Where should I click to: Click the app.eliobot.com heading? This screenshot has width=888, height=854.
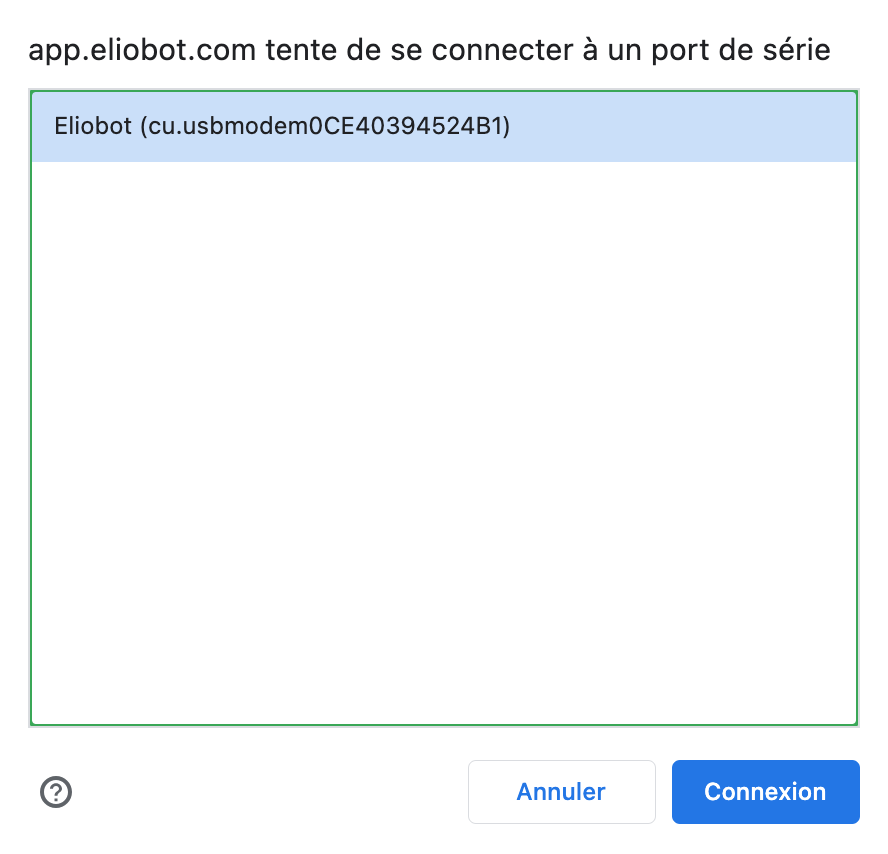click(x=430, y=49)
